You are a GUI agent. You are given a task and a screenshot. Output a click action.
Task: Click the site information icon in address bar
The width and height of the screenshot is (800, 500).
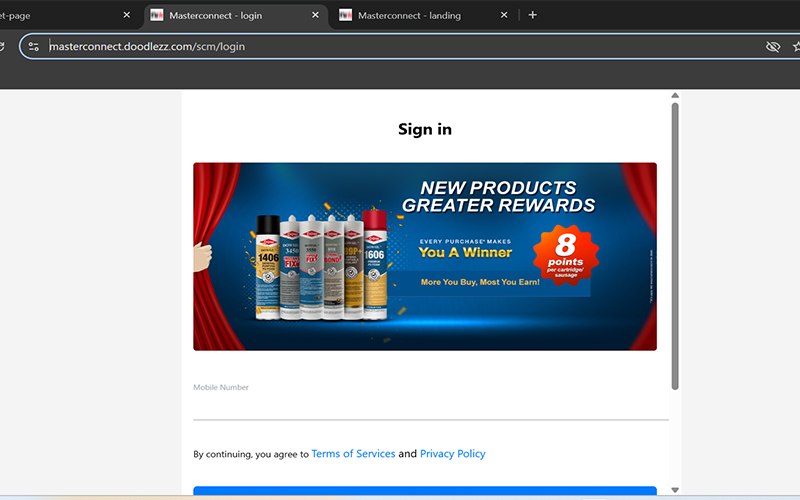pos(34,46)
